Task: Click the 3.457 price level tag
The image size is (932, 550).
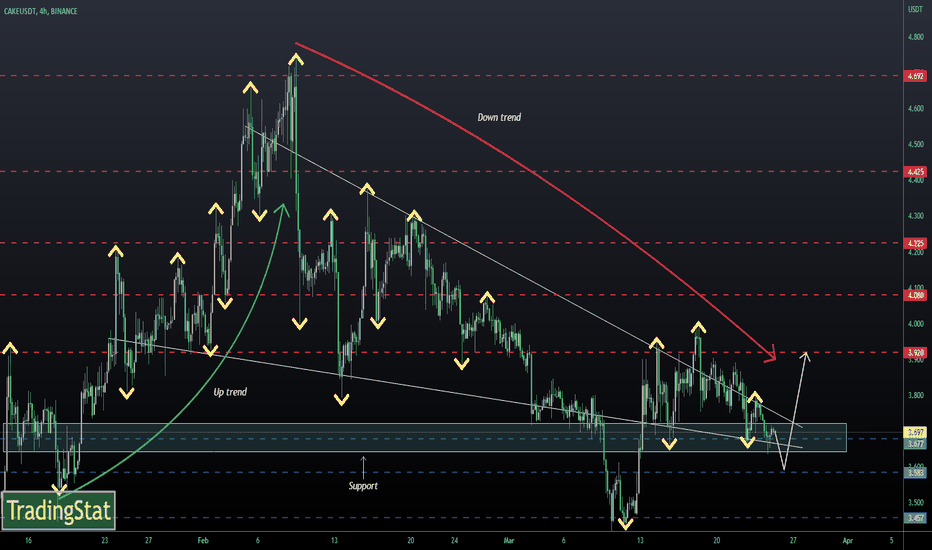Action: click(915, 518)
